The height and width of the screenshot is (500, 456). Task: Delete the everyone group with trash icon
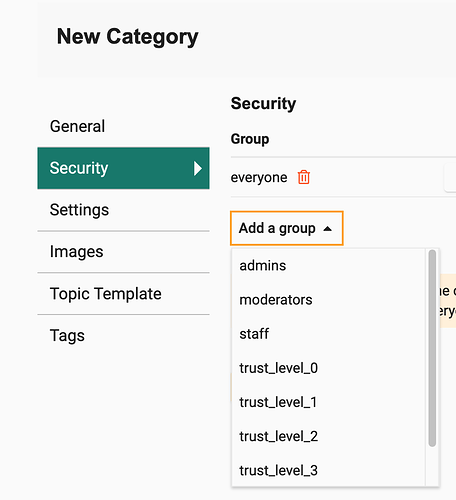tap(304, 177)
